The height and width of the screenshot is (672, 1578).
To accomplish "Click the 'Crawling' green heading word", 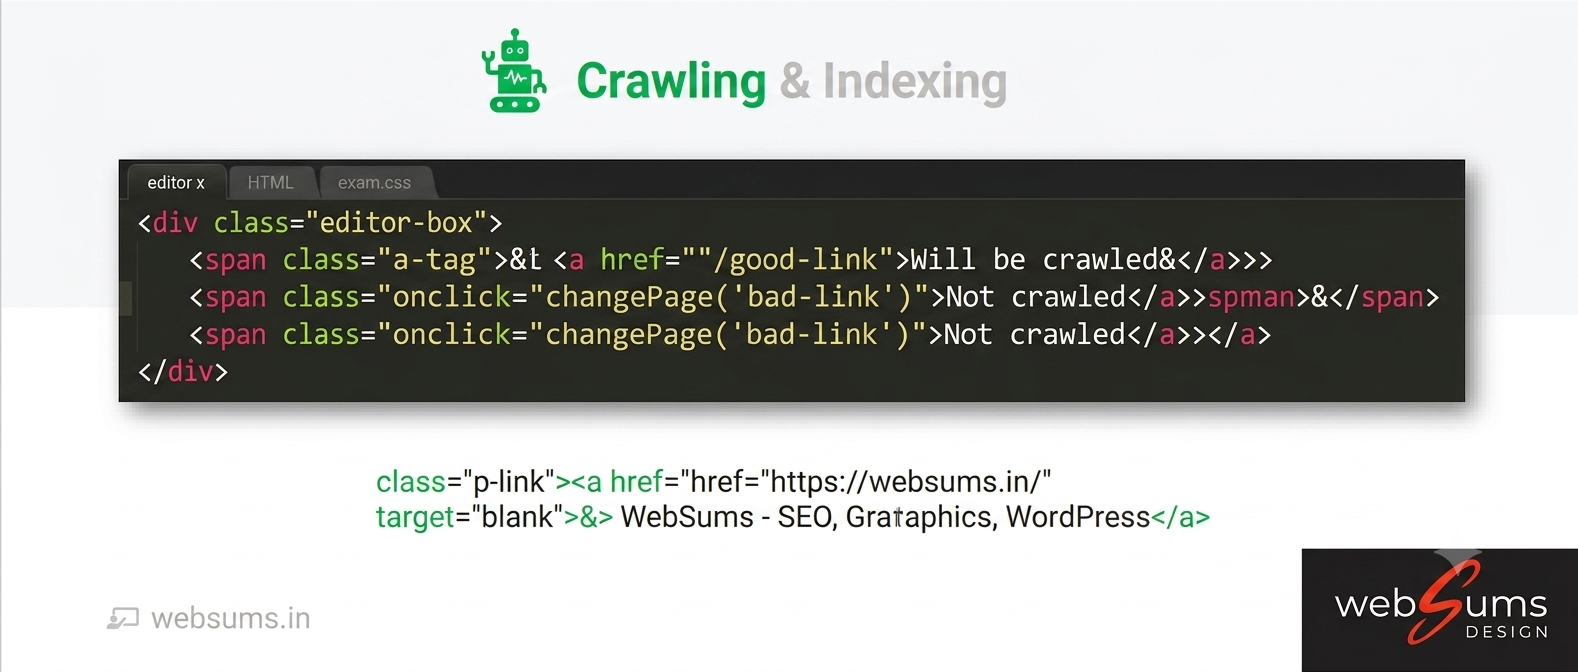I will (671, 81).
